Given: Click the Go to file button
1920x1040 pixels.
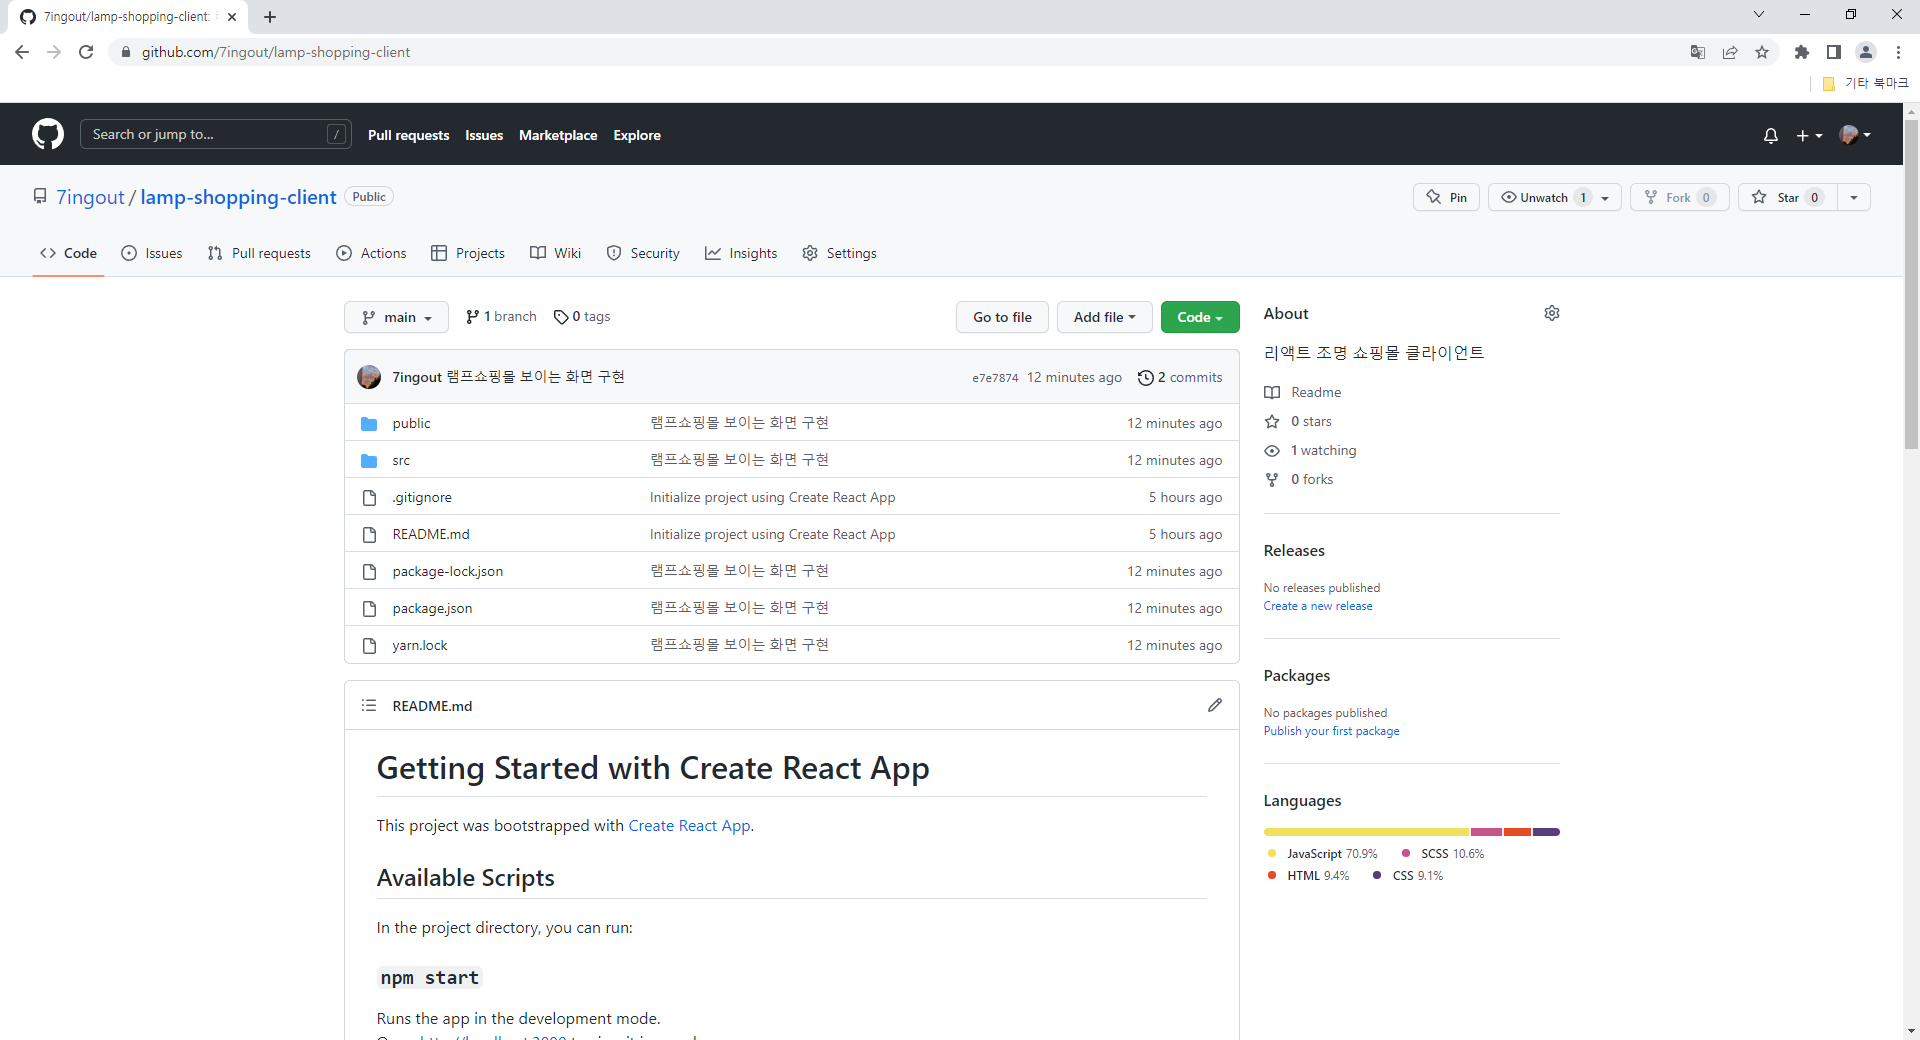Looking at the screenshot, I should (1002, 317).
